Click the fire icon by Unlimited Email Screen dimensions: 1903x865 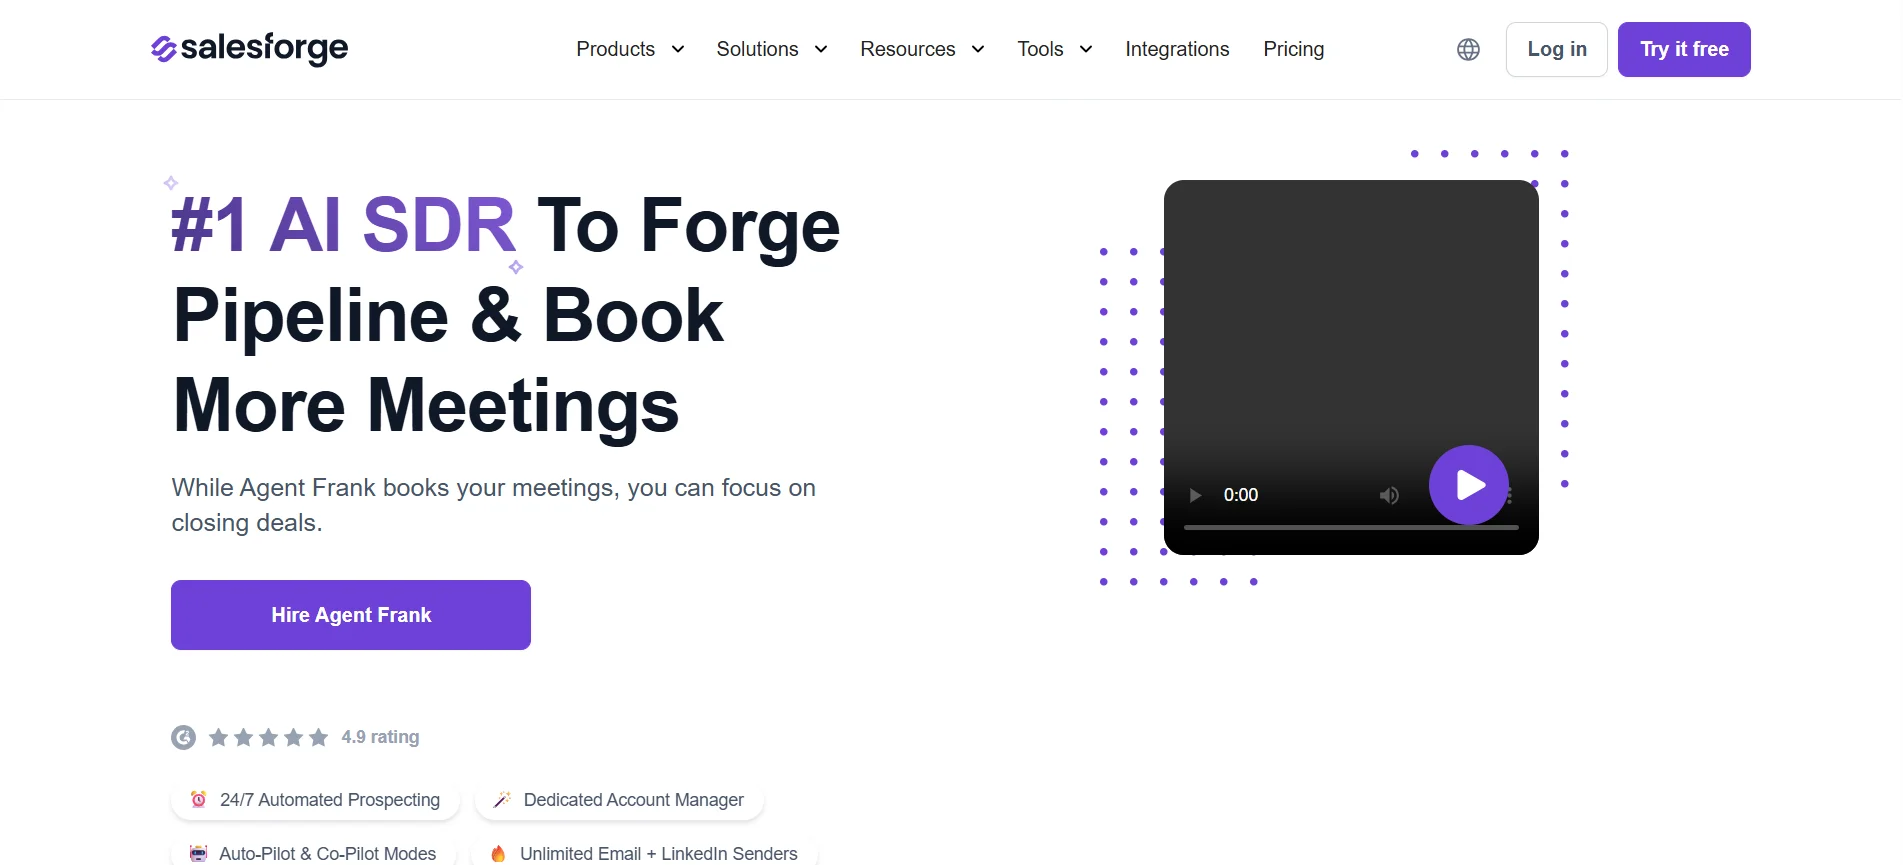coord(498,854)
